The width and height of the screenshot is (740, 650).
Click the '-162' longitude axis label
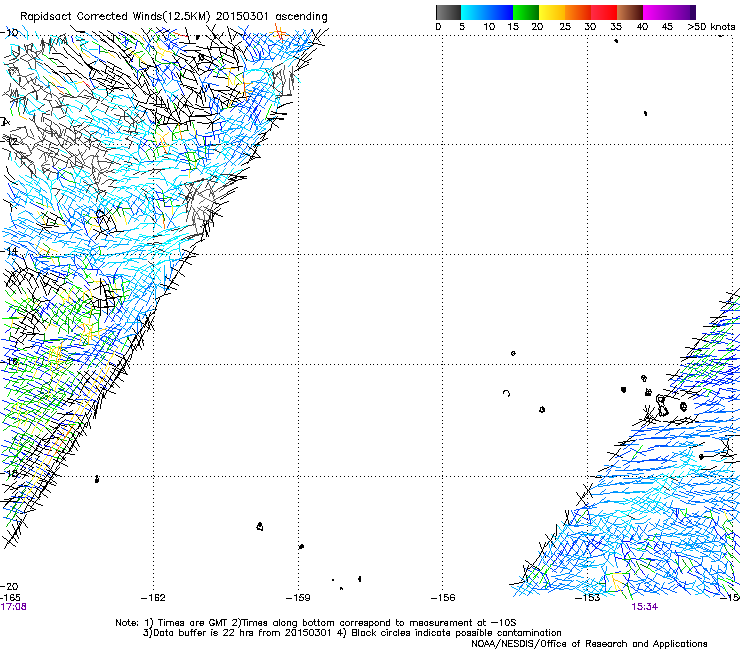(153, 598)
